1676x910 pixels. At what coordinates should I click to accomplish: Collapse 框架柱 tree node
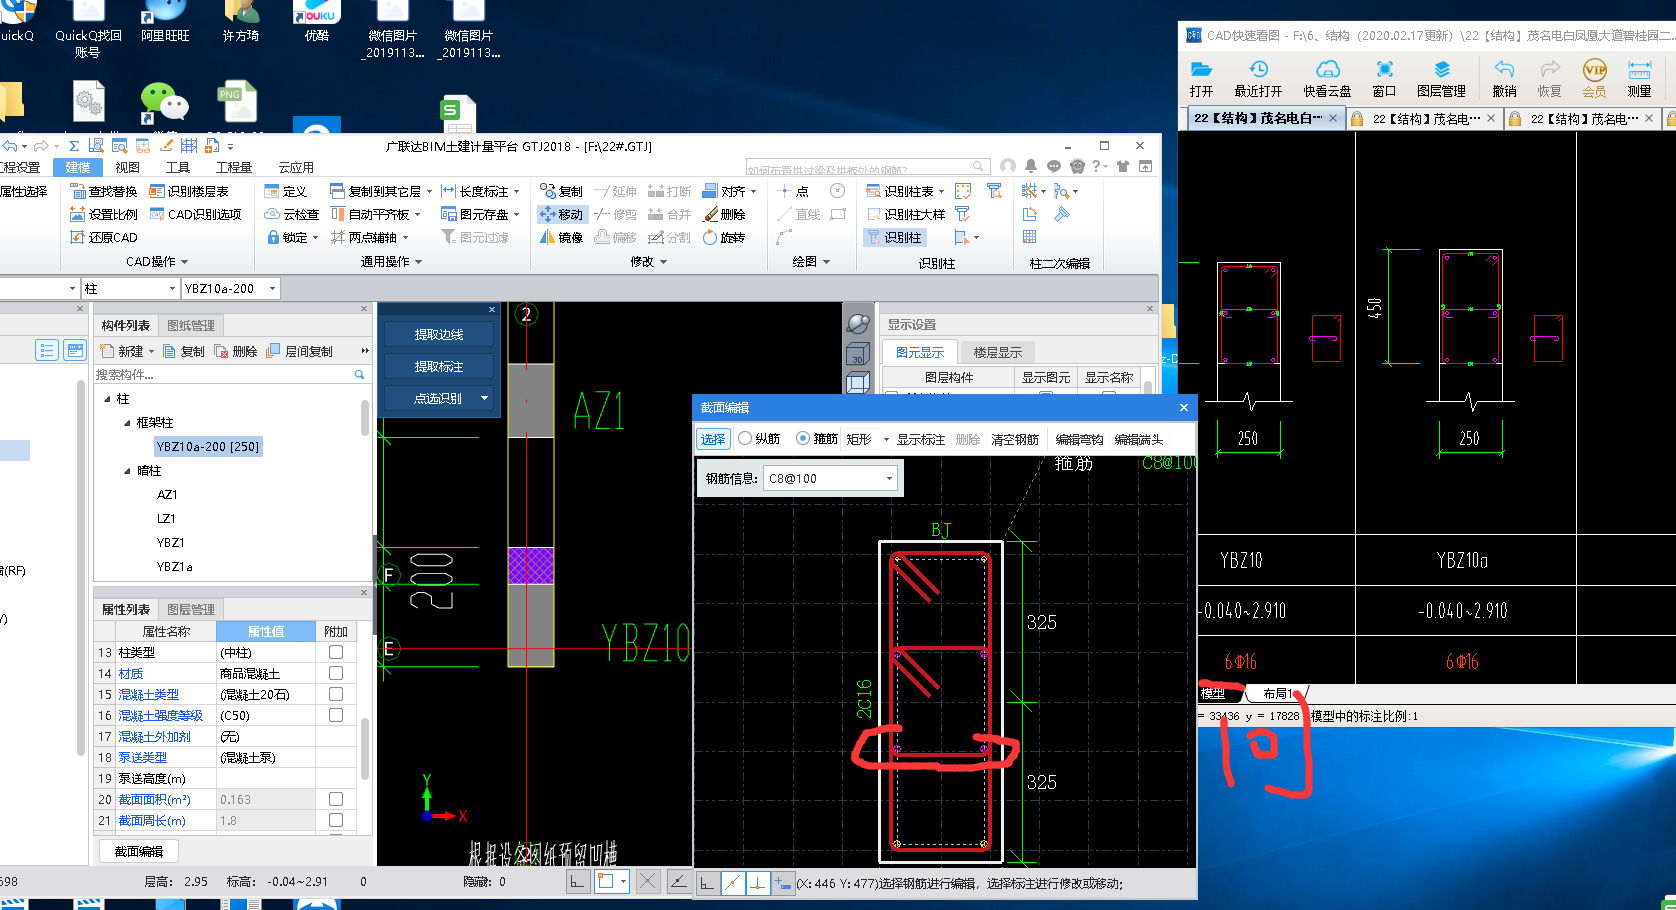[127, 423]
